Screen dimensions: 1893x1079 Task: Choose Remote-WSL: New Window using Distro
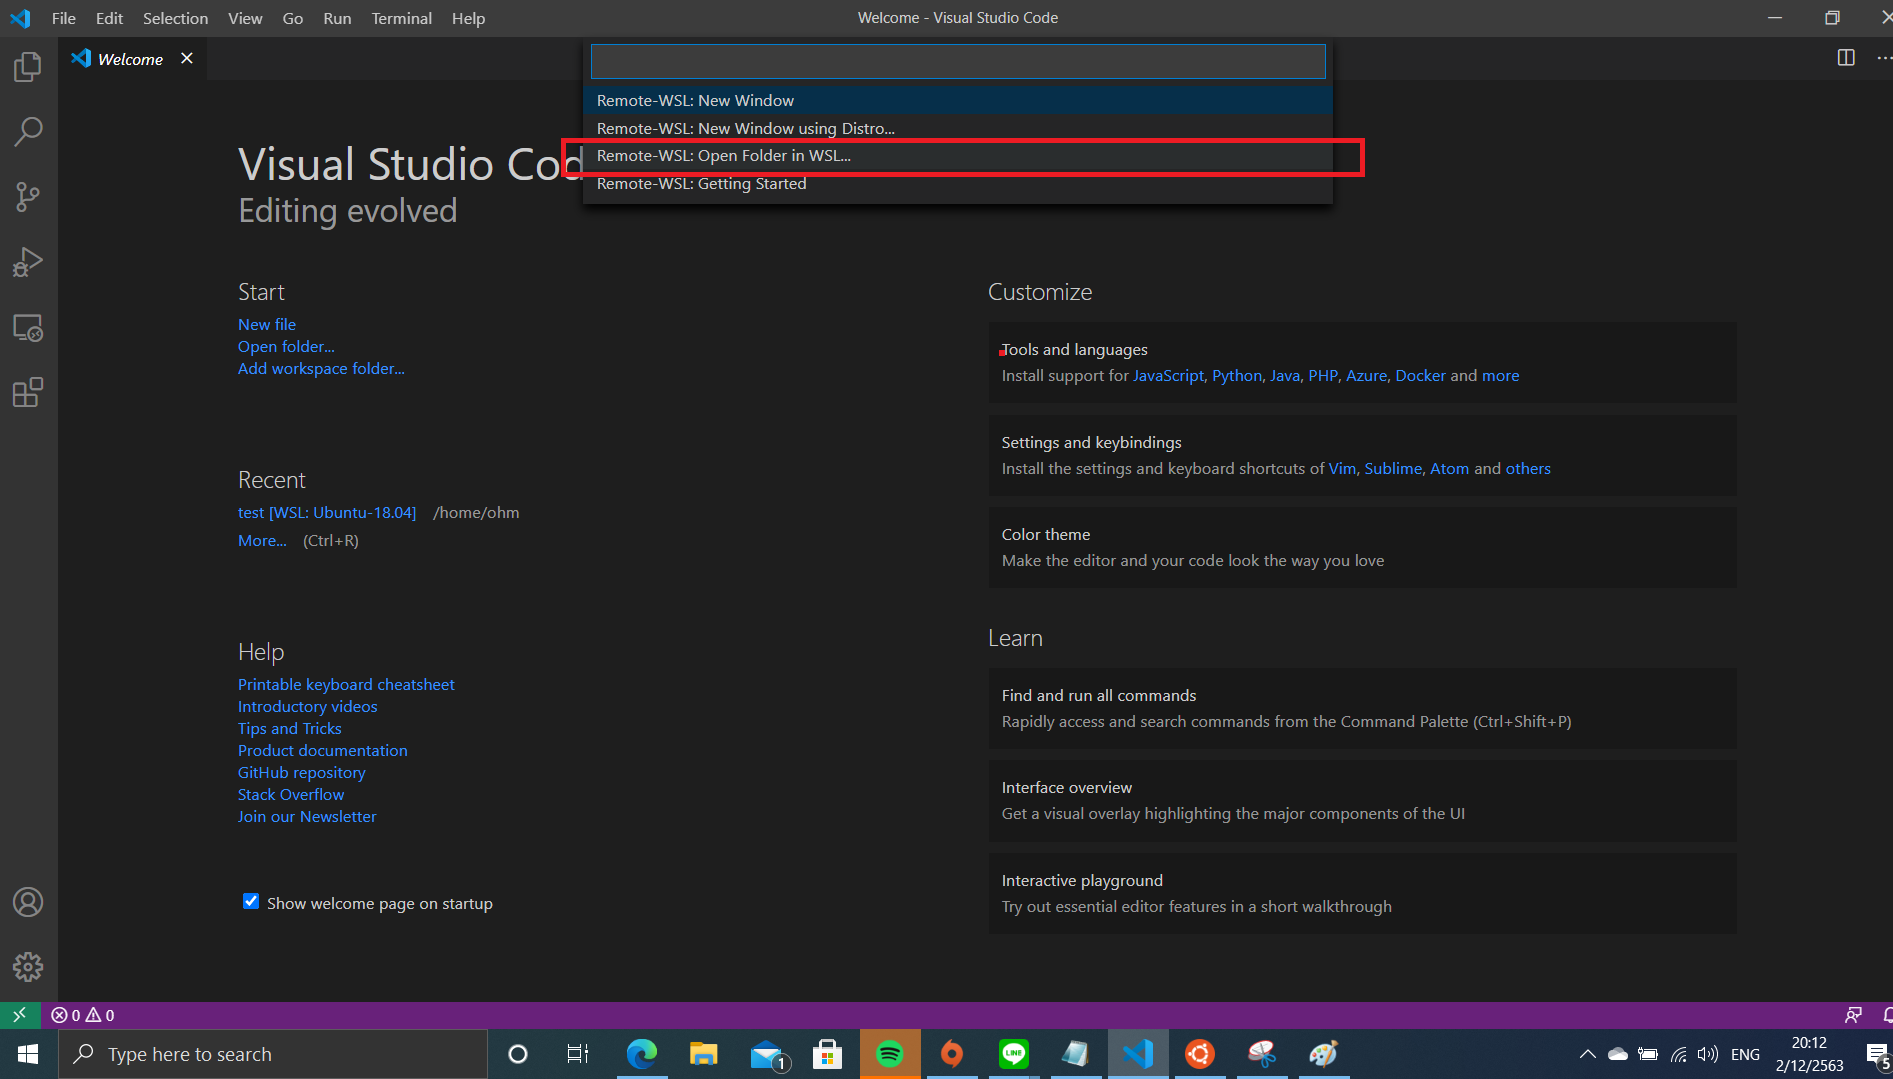pyautogui.click(x=745, y=128)
